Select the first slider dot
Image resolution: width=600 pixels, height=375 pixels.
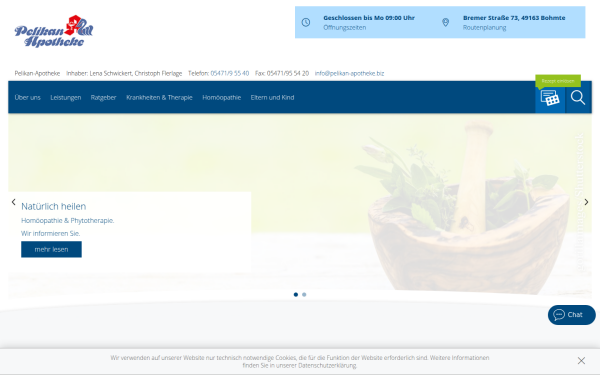tap(296, 295)
